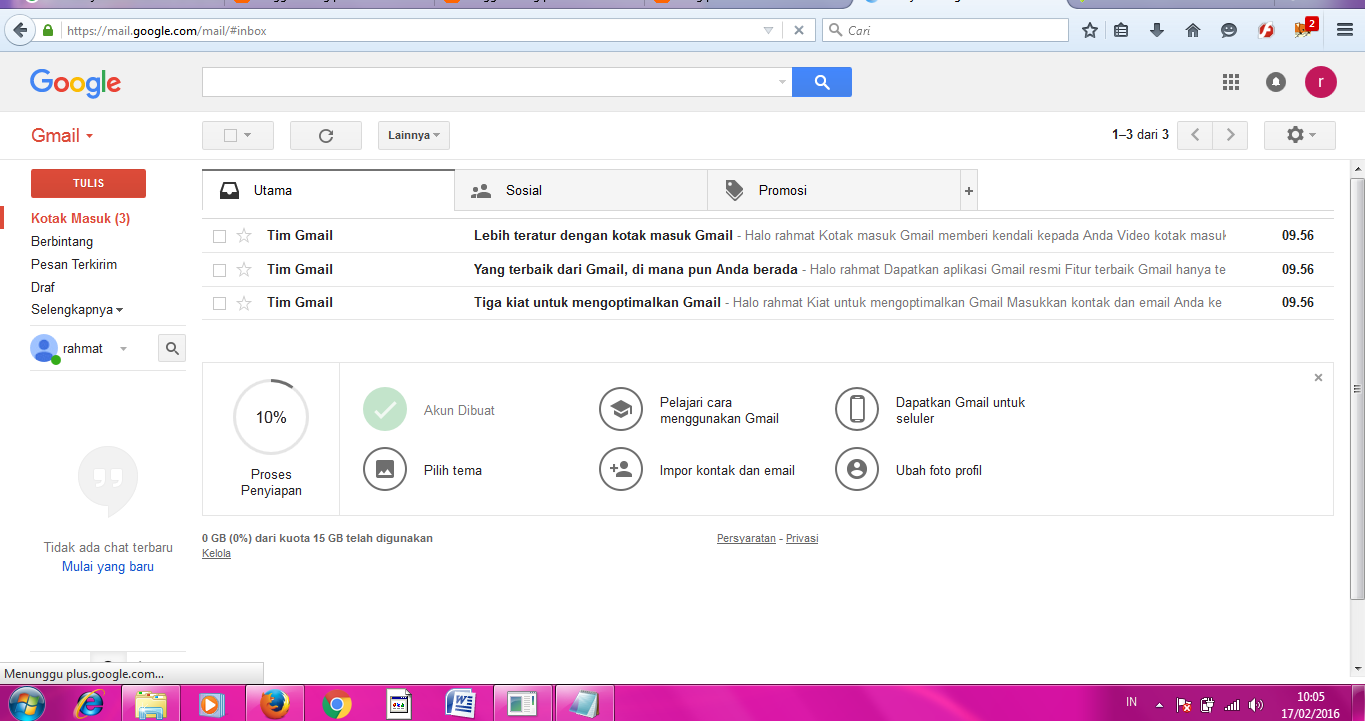Open the account avatar 'r'
Screen dimensions: 1365x721
pos(1321,82)
